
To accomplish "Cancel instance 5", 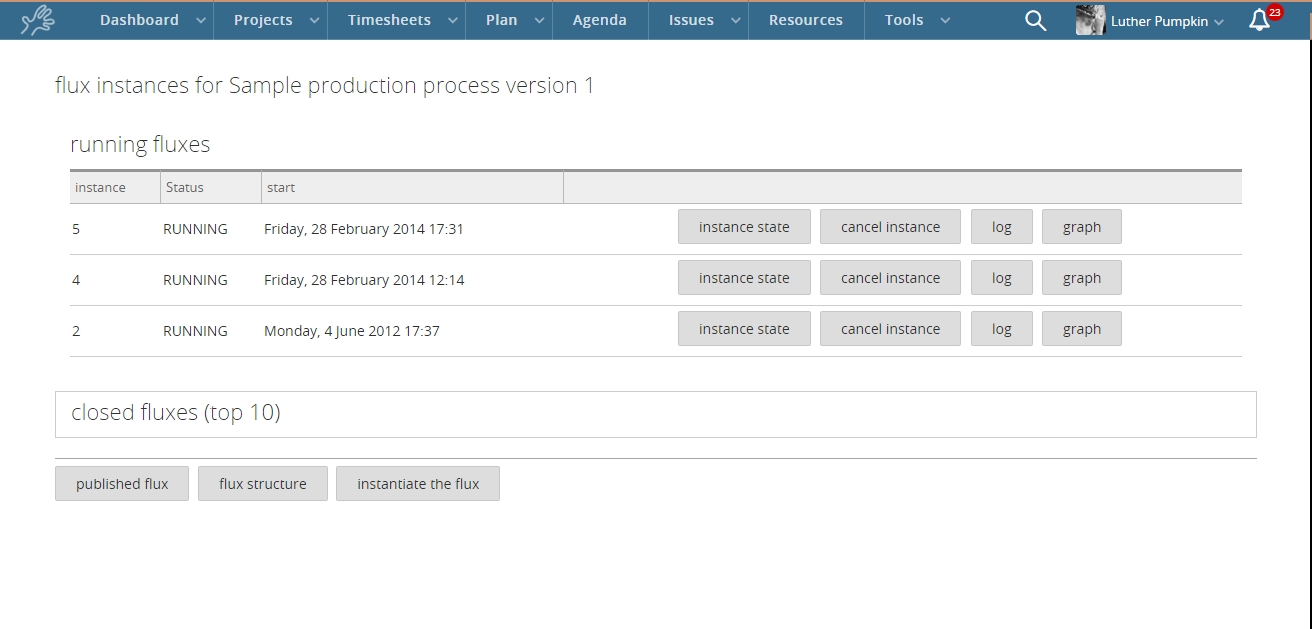I will (x=890, y=227).
